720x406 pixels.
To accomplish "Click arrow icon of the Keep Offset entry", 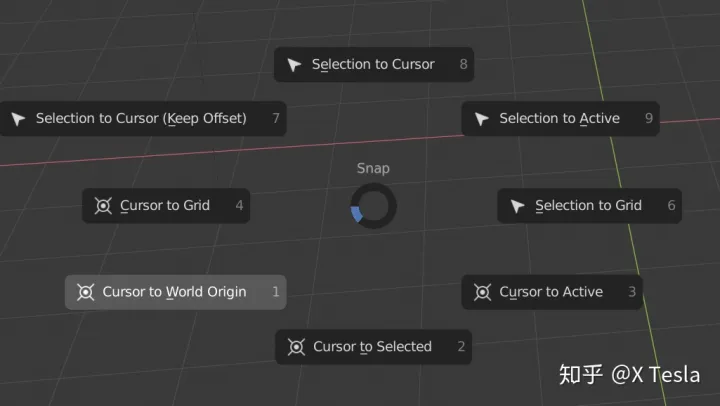I will [x=18, y=119].
